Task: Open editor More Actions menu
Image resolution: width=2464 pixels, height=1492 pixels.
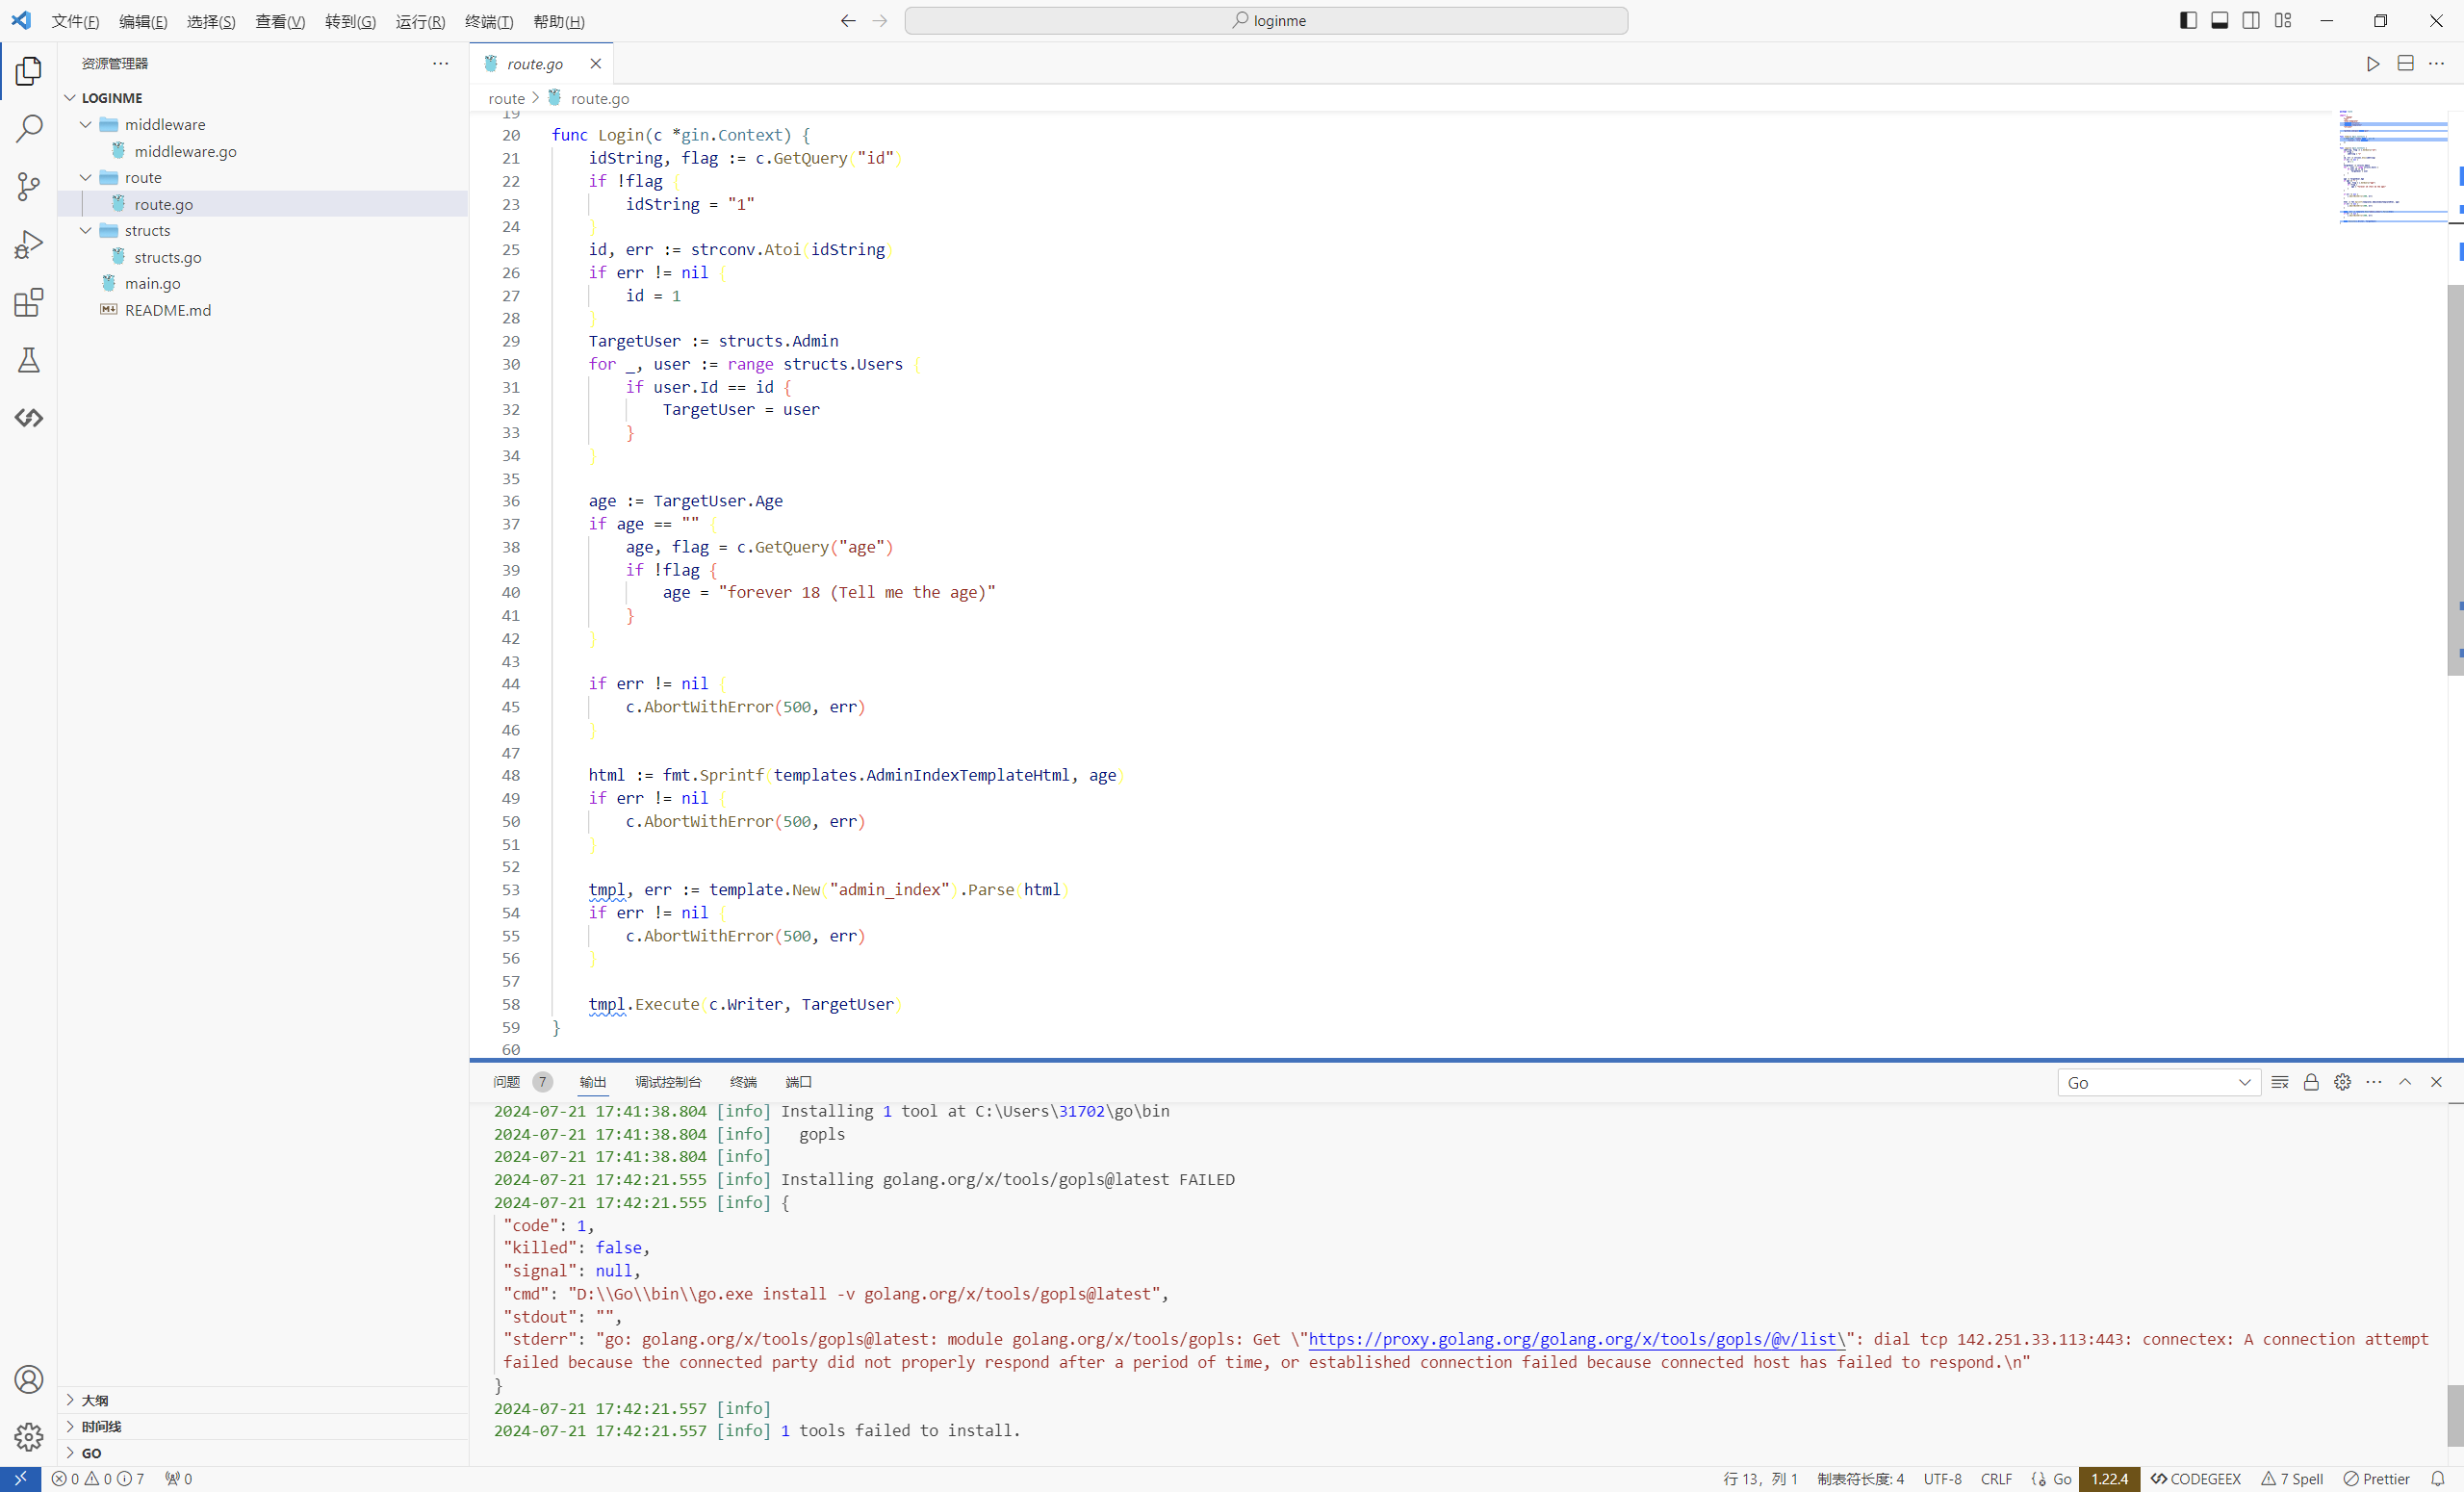Action: (x=2436, y=64)
